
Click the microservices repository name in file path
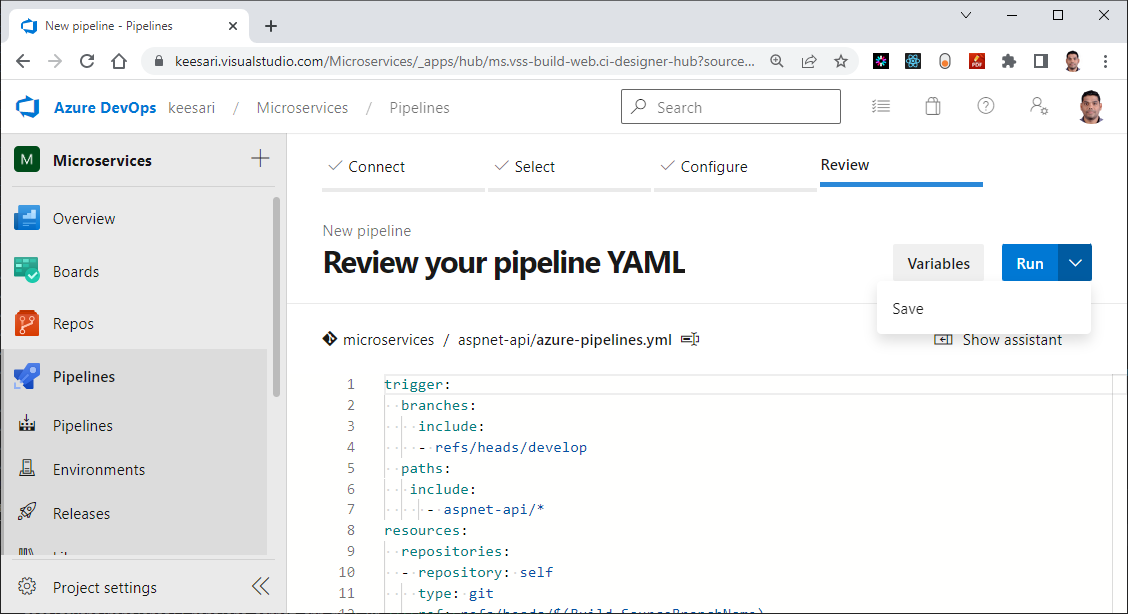388,339
